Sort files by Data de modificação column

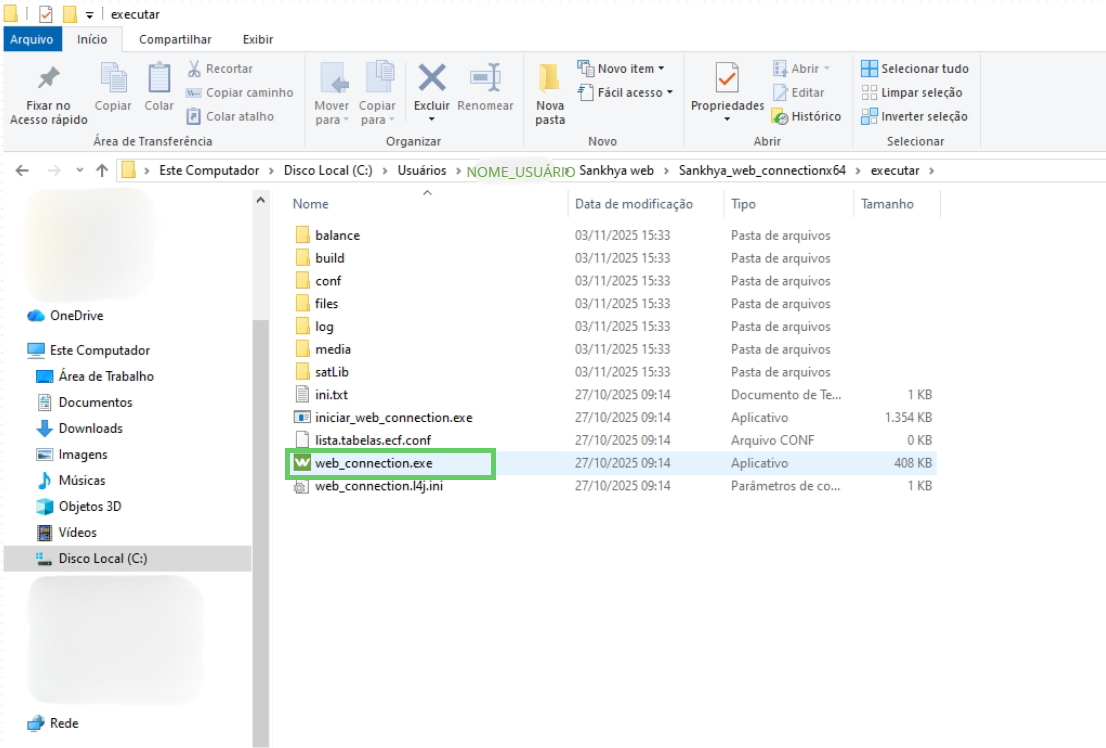pyautogui.click(x=633, y=204)
